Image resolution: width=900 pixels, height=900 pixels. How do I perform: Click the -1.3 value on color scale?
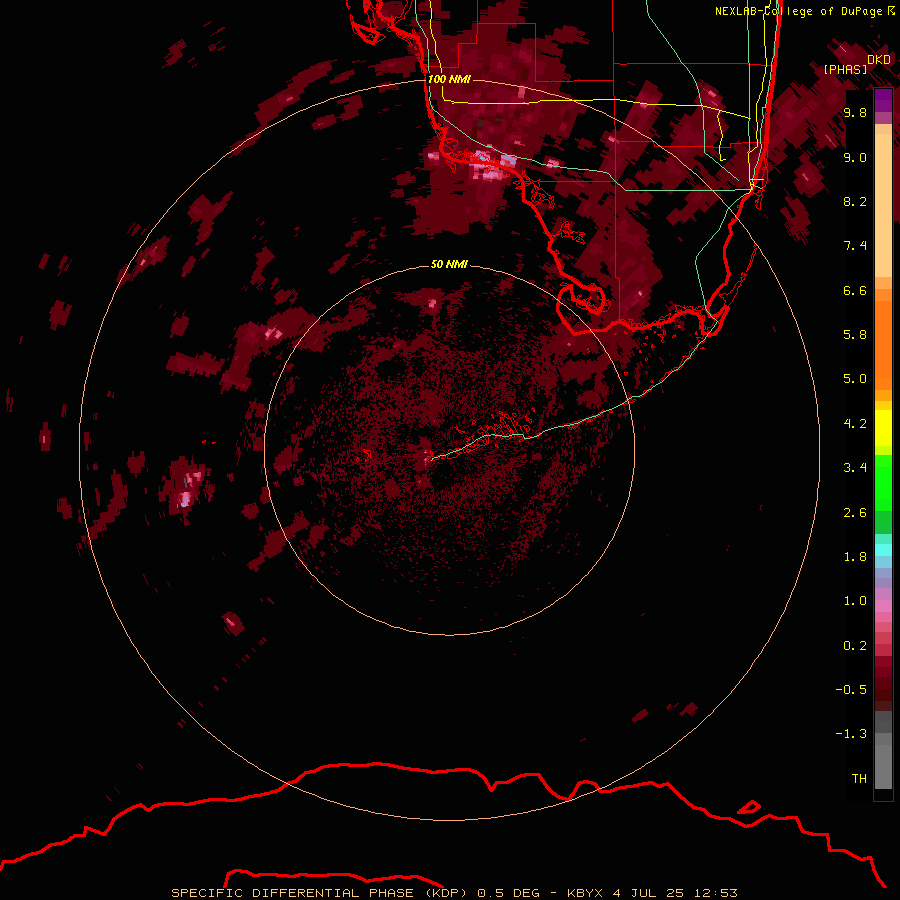851,734
